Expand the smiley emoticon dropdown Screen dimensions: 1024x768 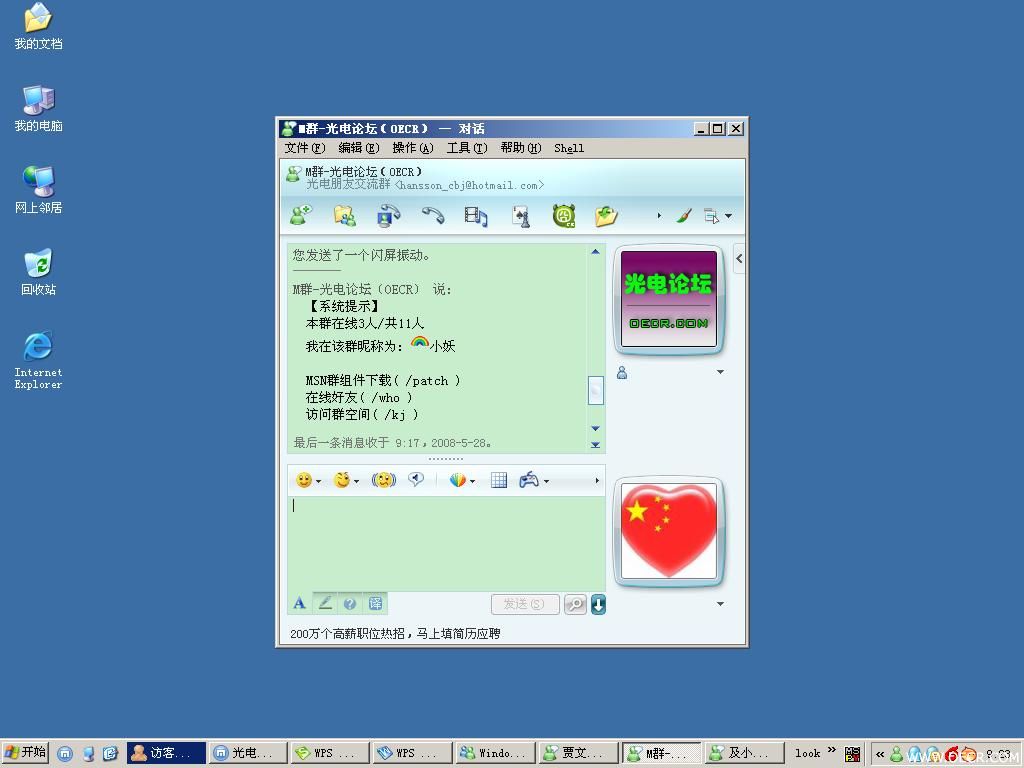tap(319, 481)
